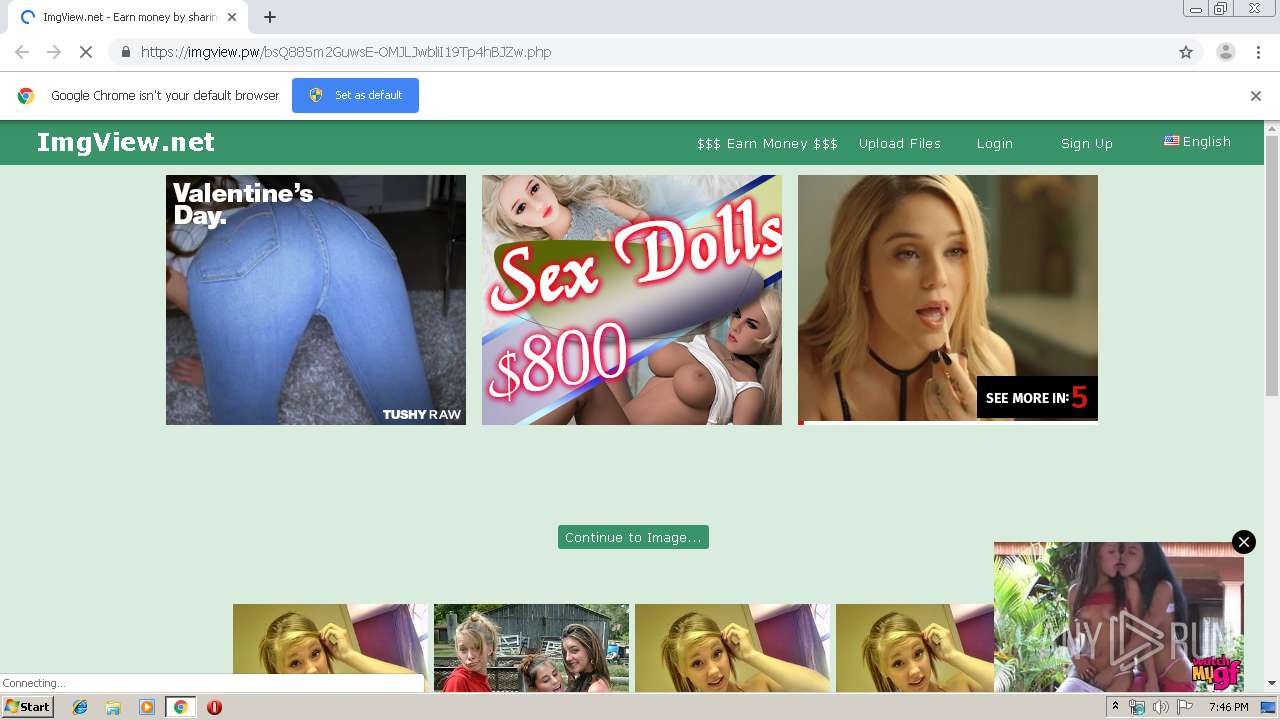Open the Earn Money page
The image size is (1280, 720).
click(767, 143)
